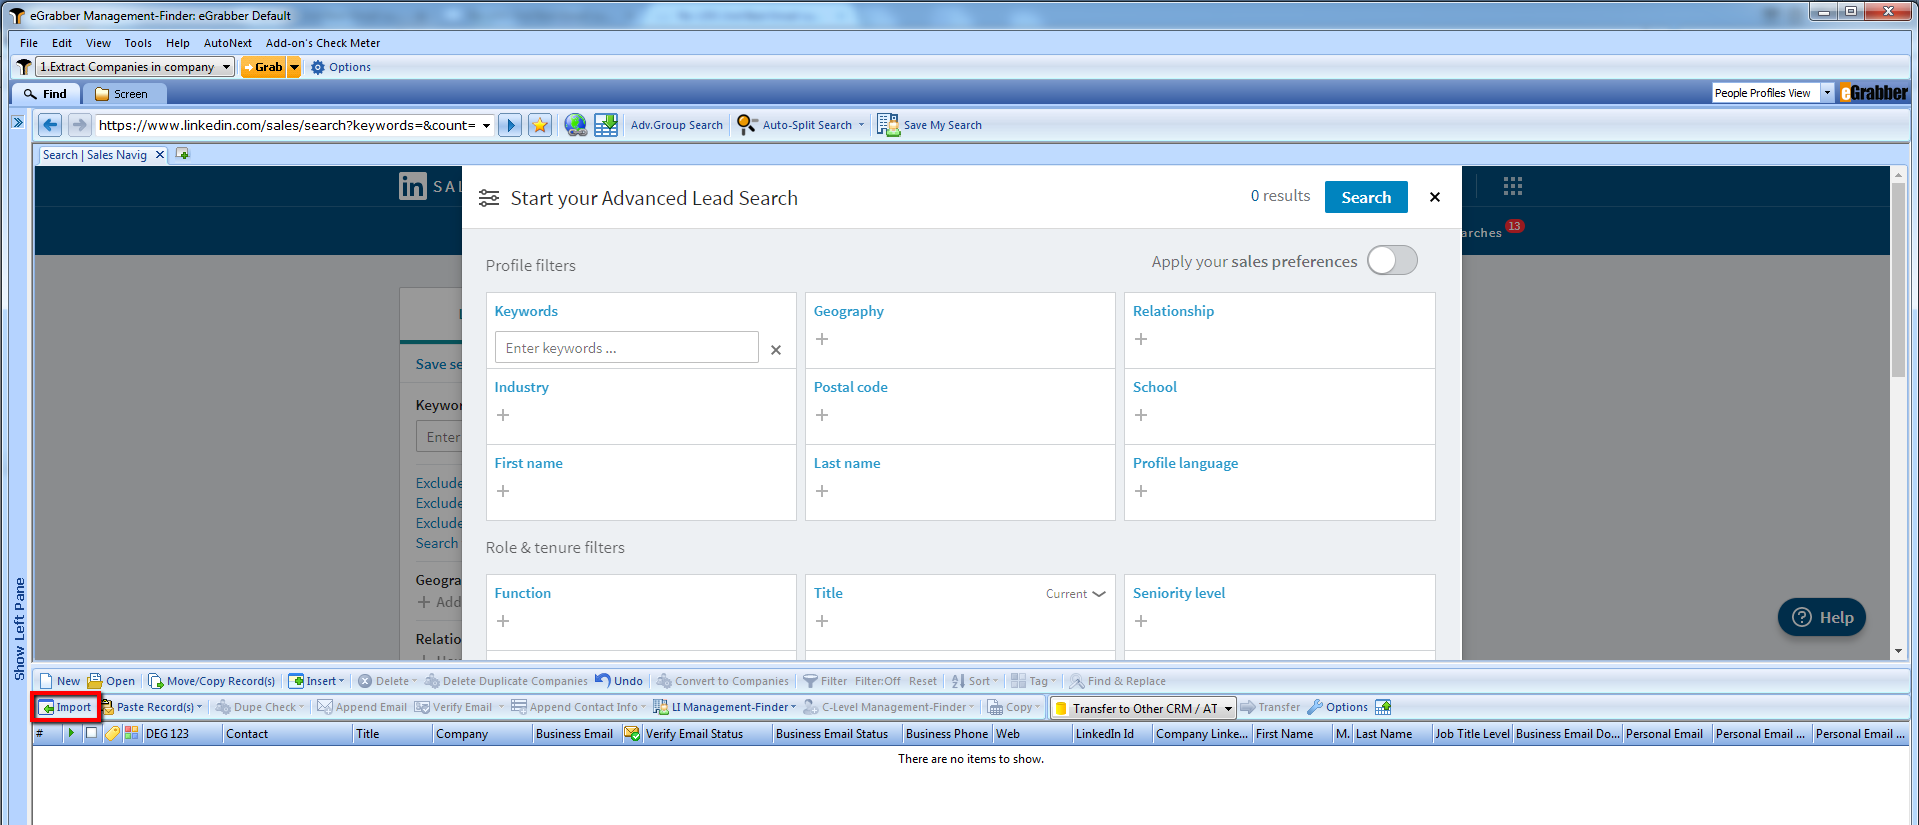Add a Geography filter with plus
Viewport: 1919px width, 825px height.
click(x=822, y=339)
